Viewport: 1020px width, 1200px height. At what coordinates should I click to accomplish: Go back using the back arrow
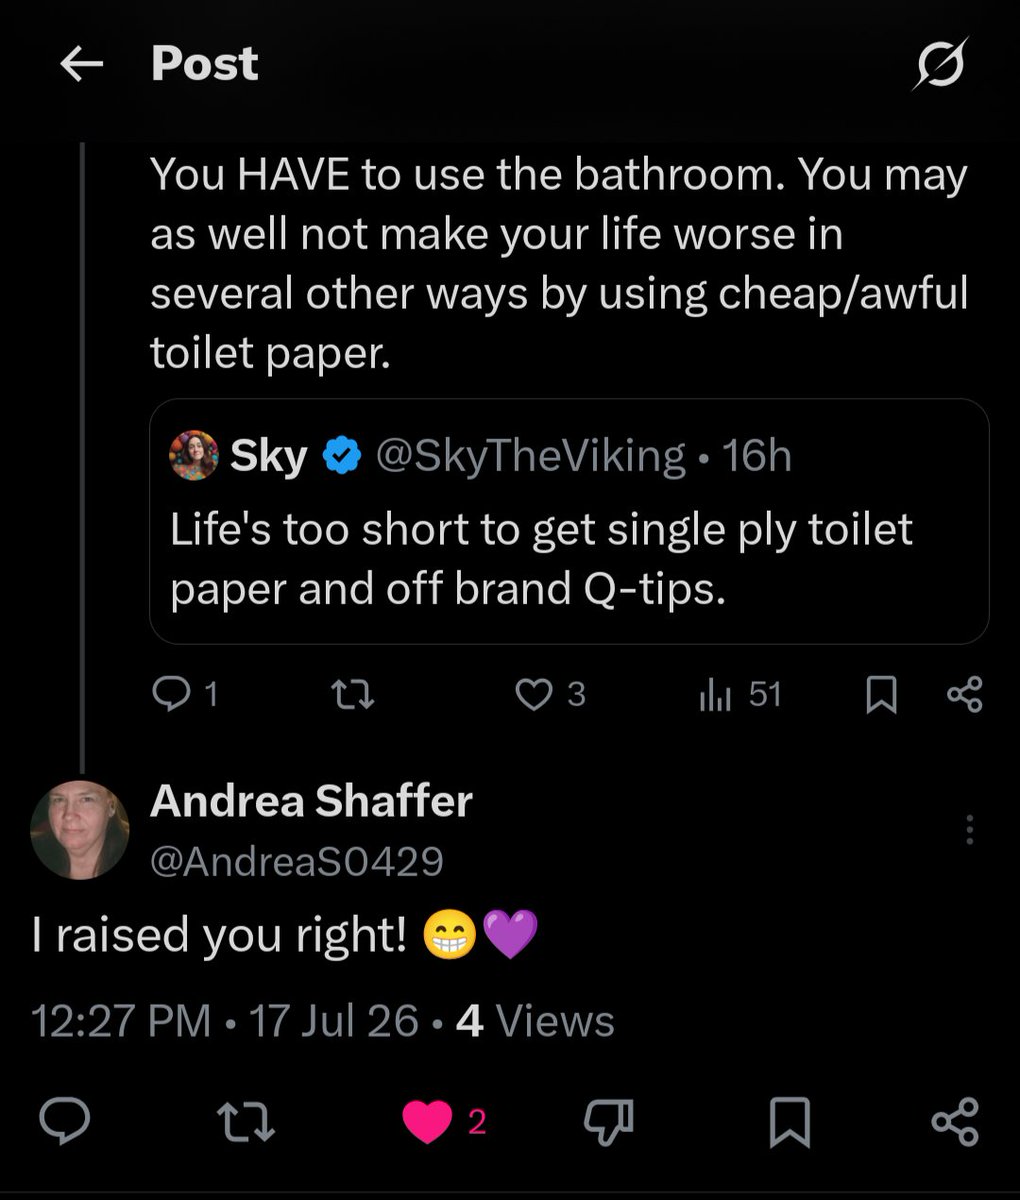click(x=82, y=65)
